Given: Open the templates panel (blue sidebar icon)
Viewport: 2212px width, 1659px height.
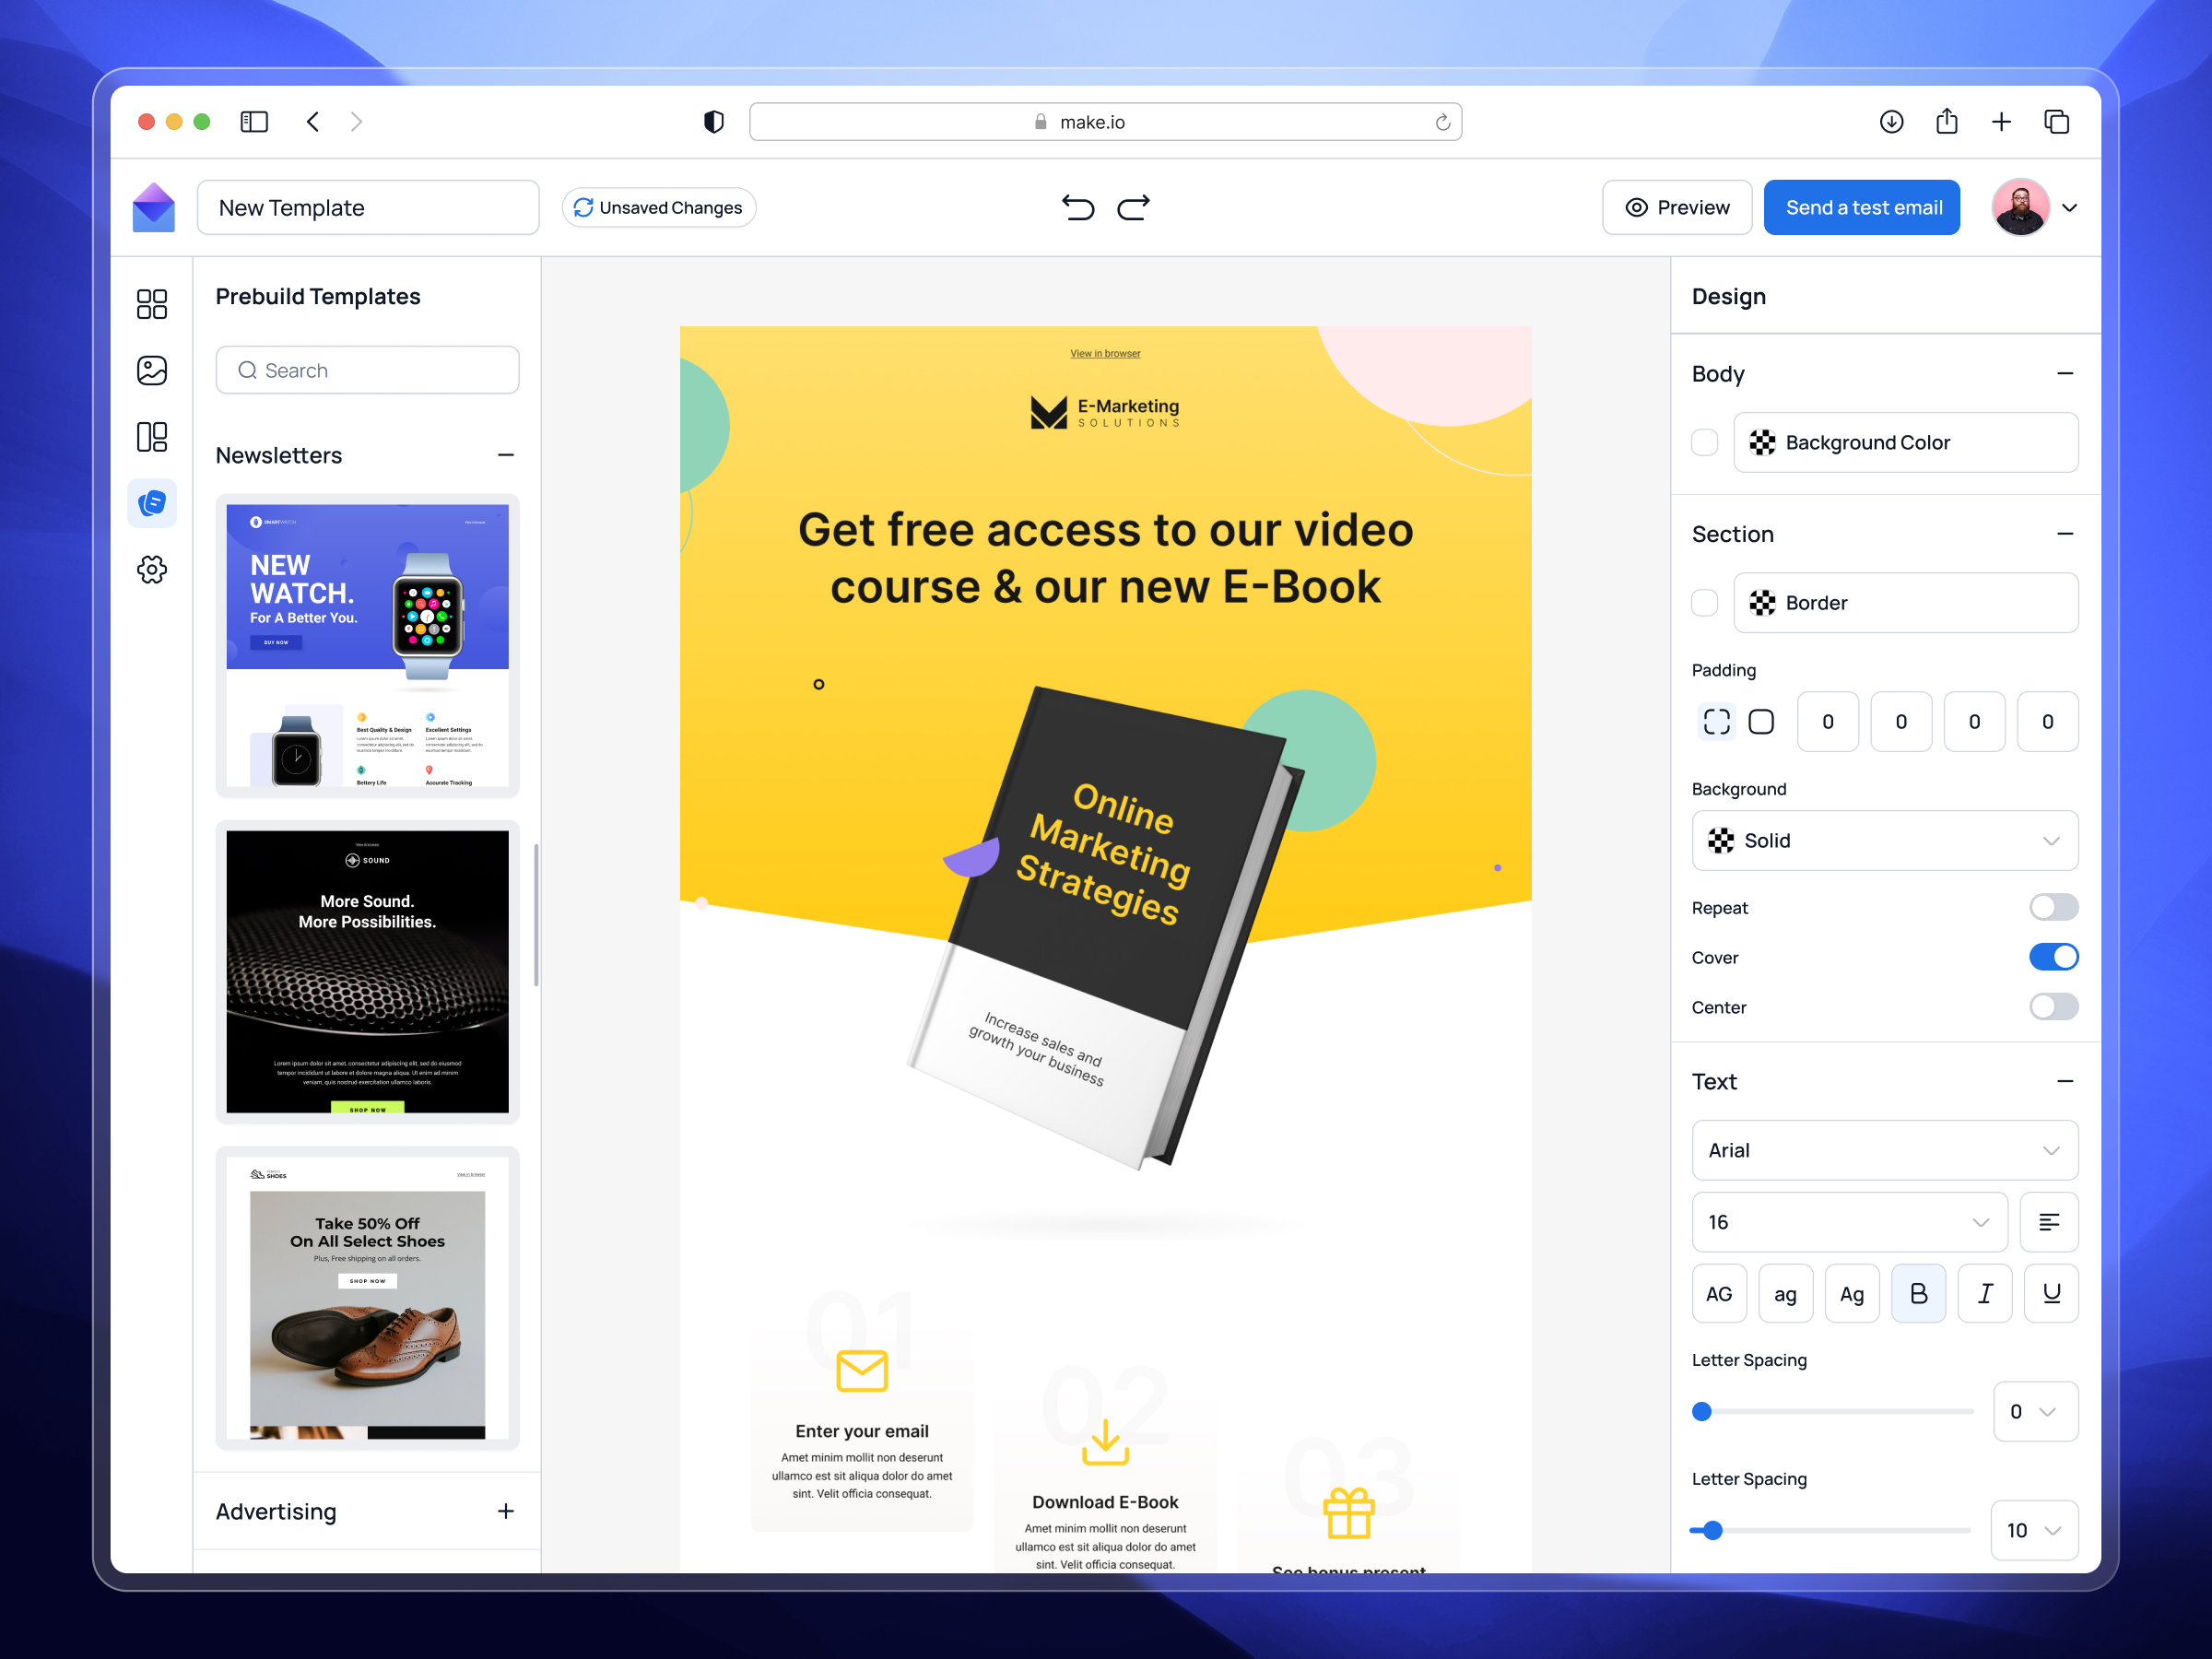Looking at the screenshot, I should pos(152,503).
